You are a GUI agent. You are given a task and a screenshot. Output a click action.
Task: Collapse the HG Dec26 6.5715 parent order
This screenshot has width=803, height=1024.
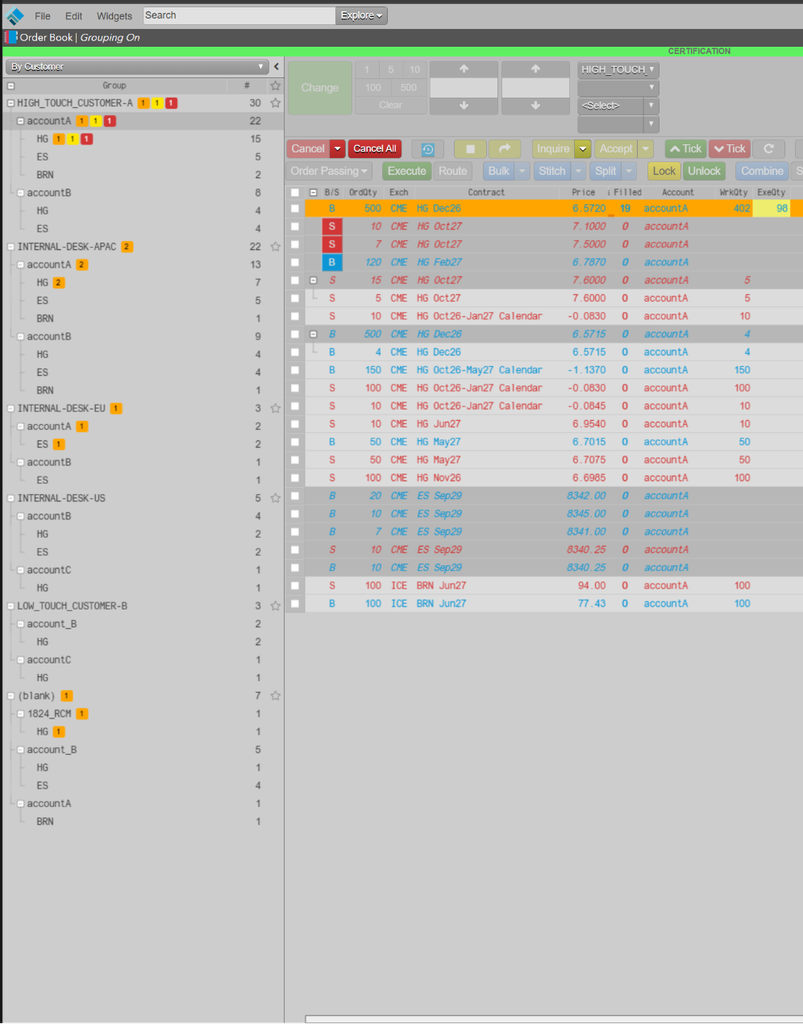(313, 334)
